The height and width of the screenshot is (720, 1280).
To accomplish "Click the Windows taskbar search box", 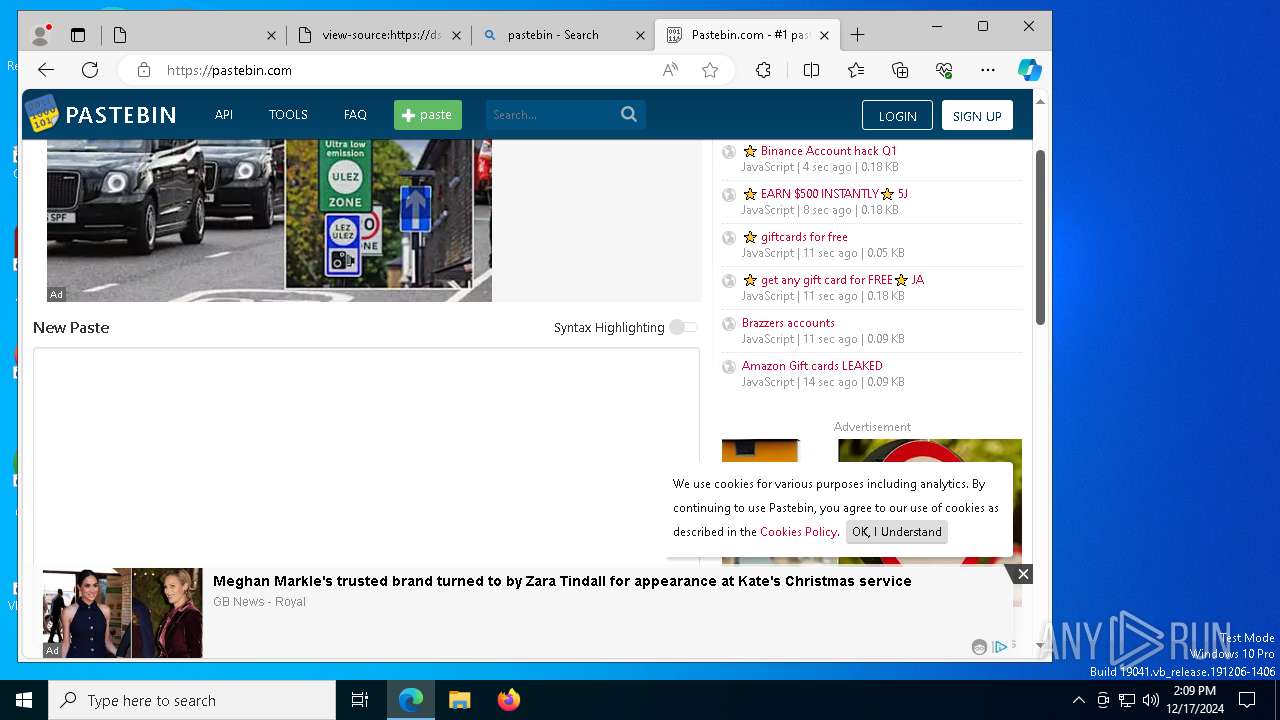I will click(192, 700).
